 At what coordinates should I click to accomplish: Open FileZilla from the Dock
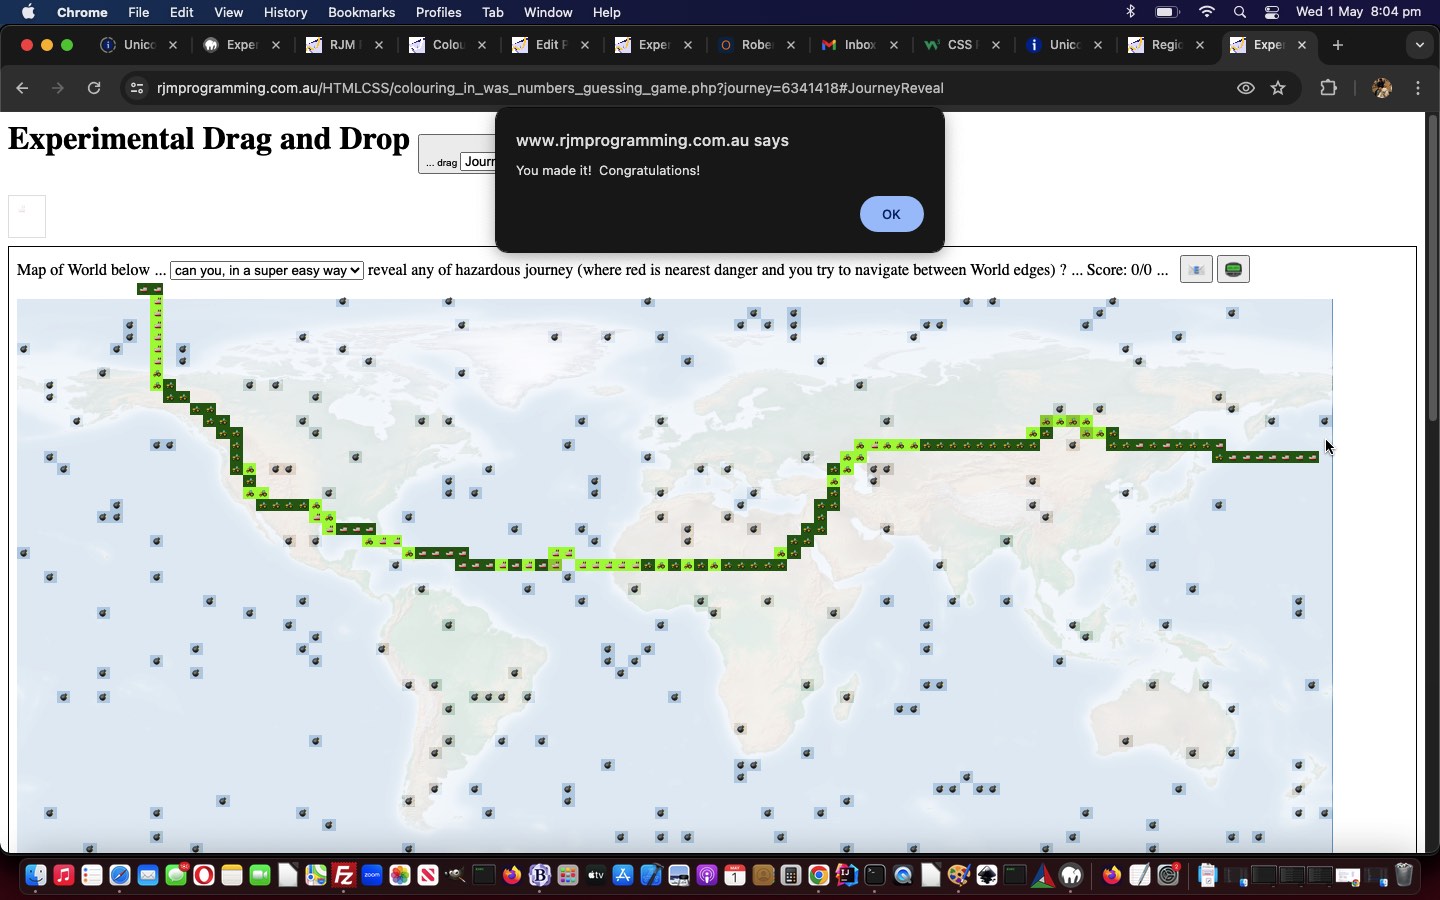click(344, 876)
